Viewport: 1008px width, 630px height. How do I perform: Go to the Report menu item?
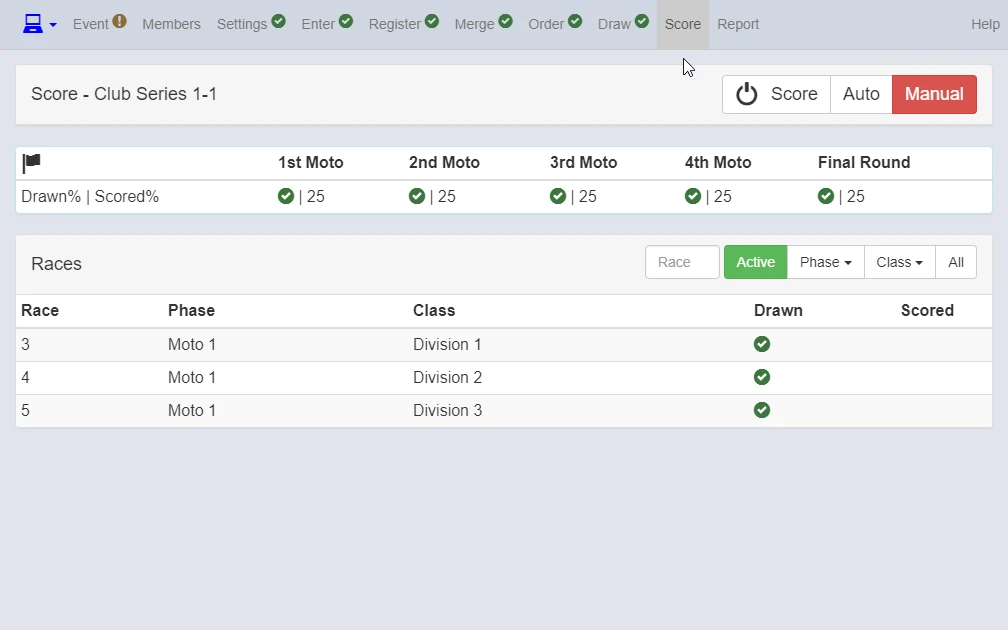(738, 24)
